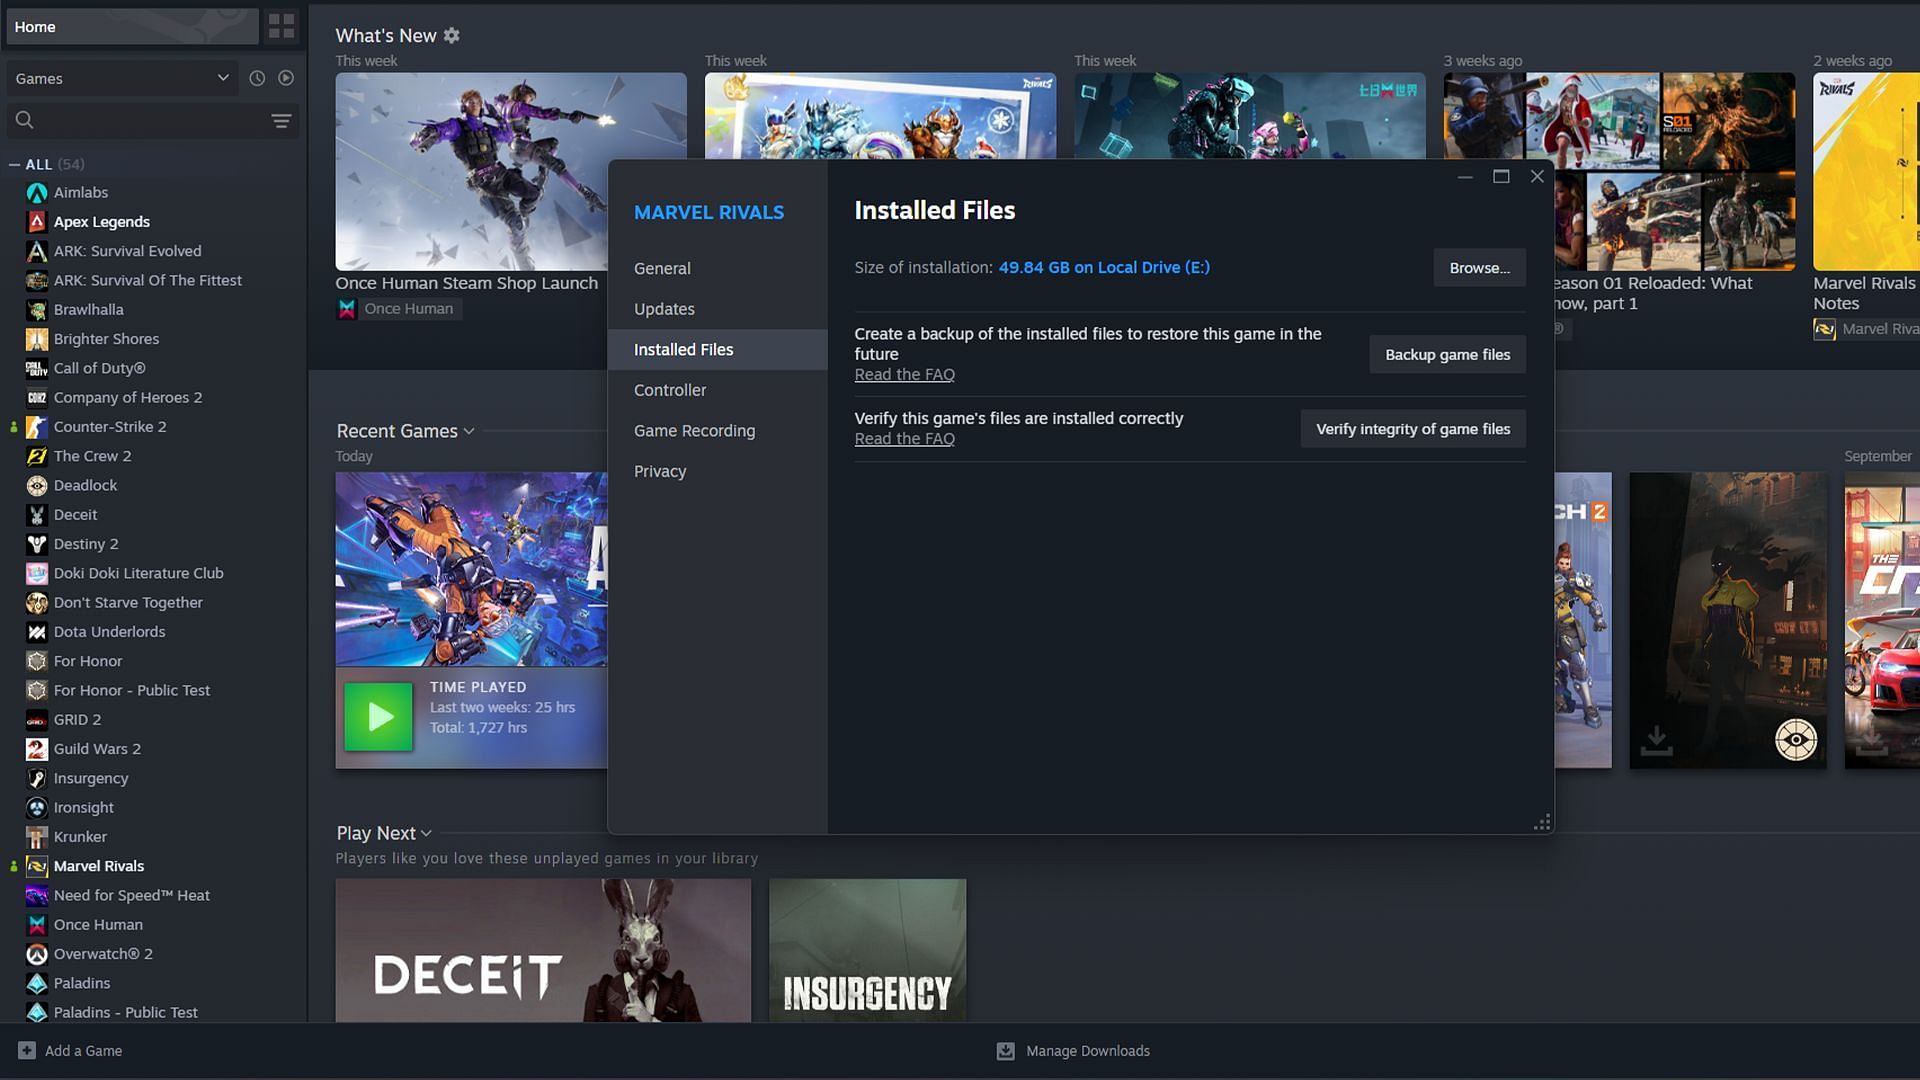The image size is (1920, 1080).
Task: Select Doki Doki Literature Club in library
Action: tap(139, 573)
